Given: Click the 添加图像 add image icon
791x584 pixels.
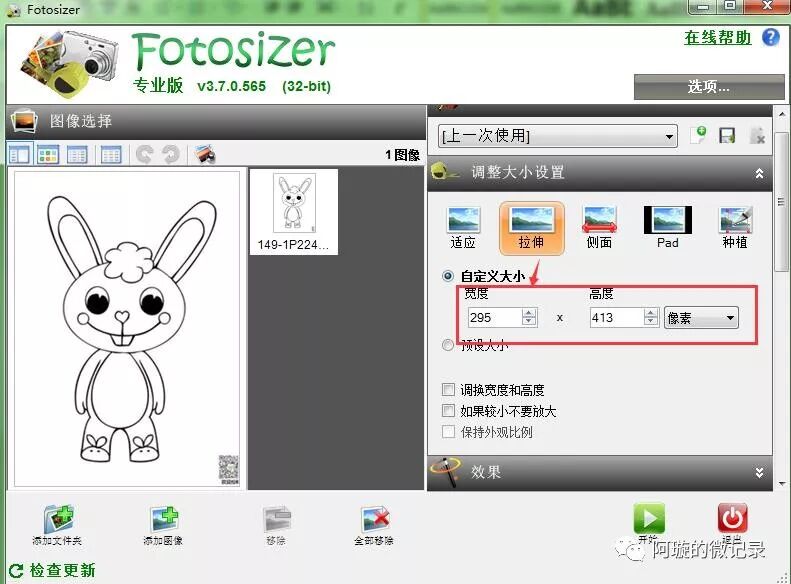Looking at the screenshot, I should (164, 519).
